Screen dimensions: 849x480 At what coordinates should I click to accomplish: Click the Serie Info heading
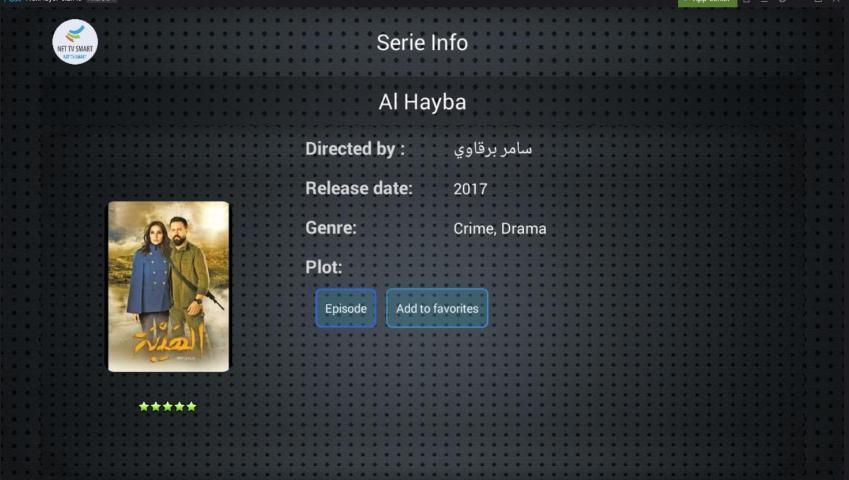(x=422, y=43)
